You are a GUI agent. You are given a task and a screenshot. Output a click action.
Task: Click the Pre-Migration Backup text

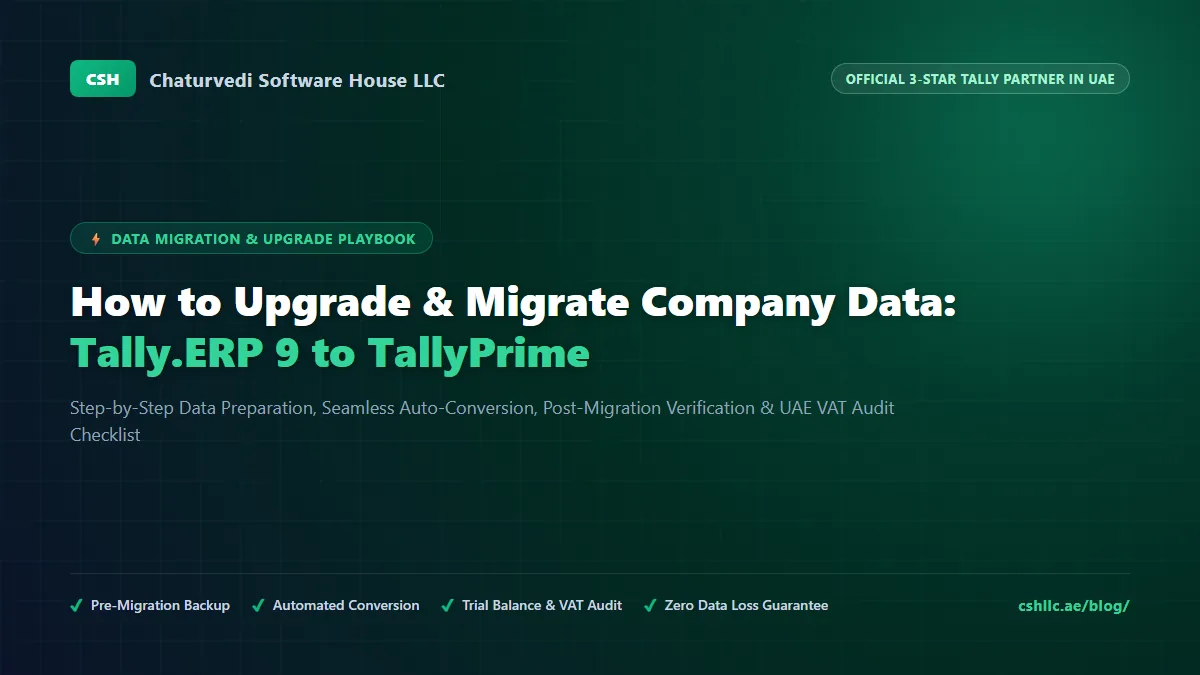pyautogui.click(x=160, y=605)
